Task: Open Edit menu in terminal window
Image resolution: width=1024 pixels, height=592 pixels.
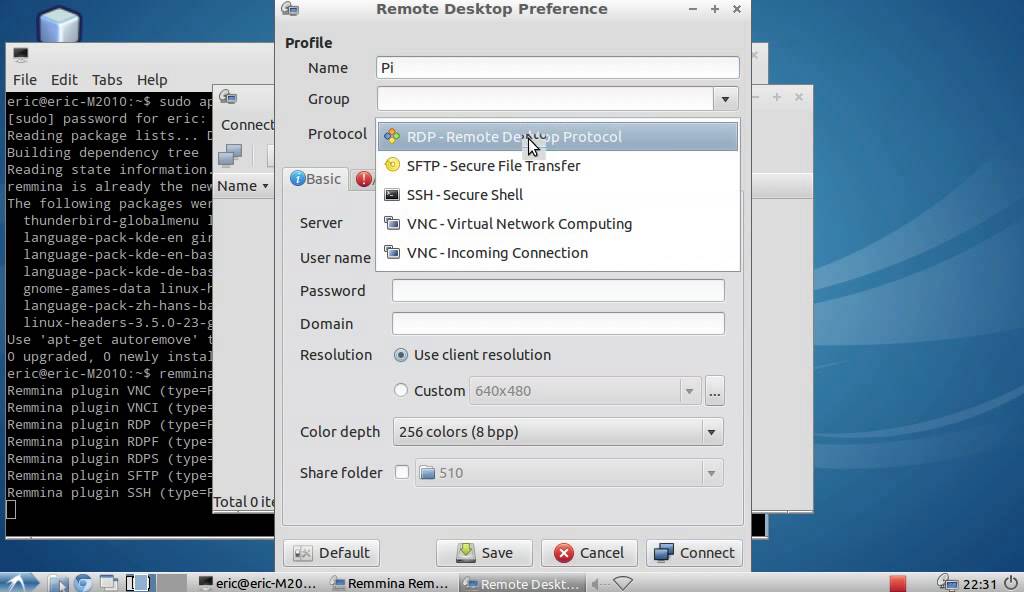Action: tap(64, 80)
